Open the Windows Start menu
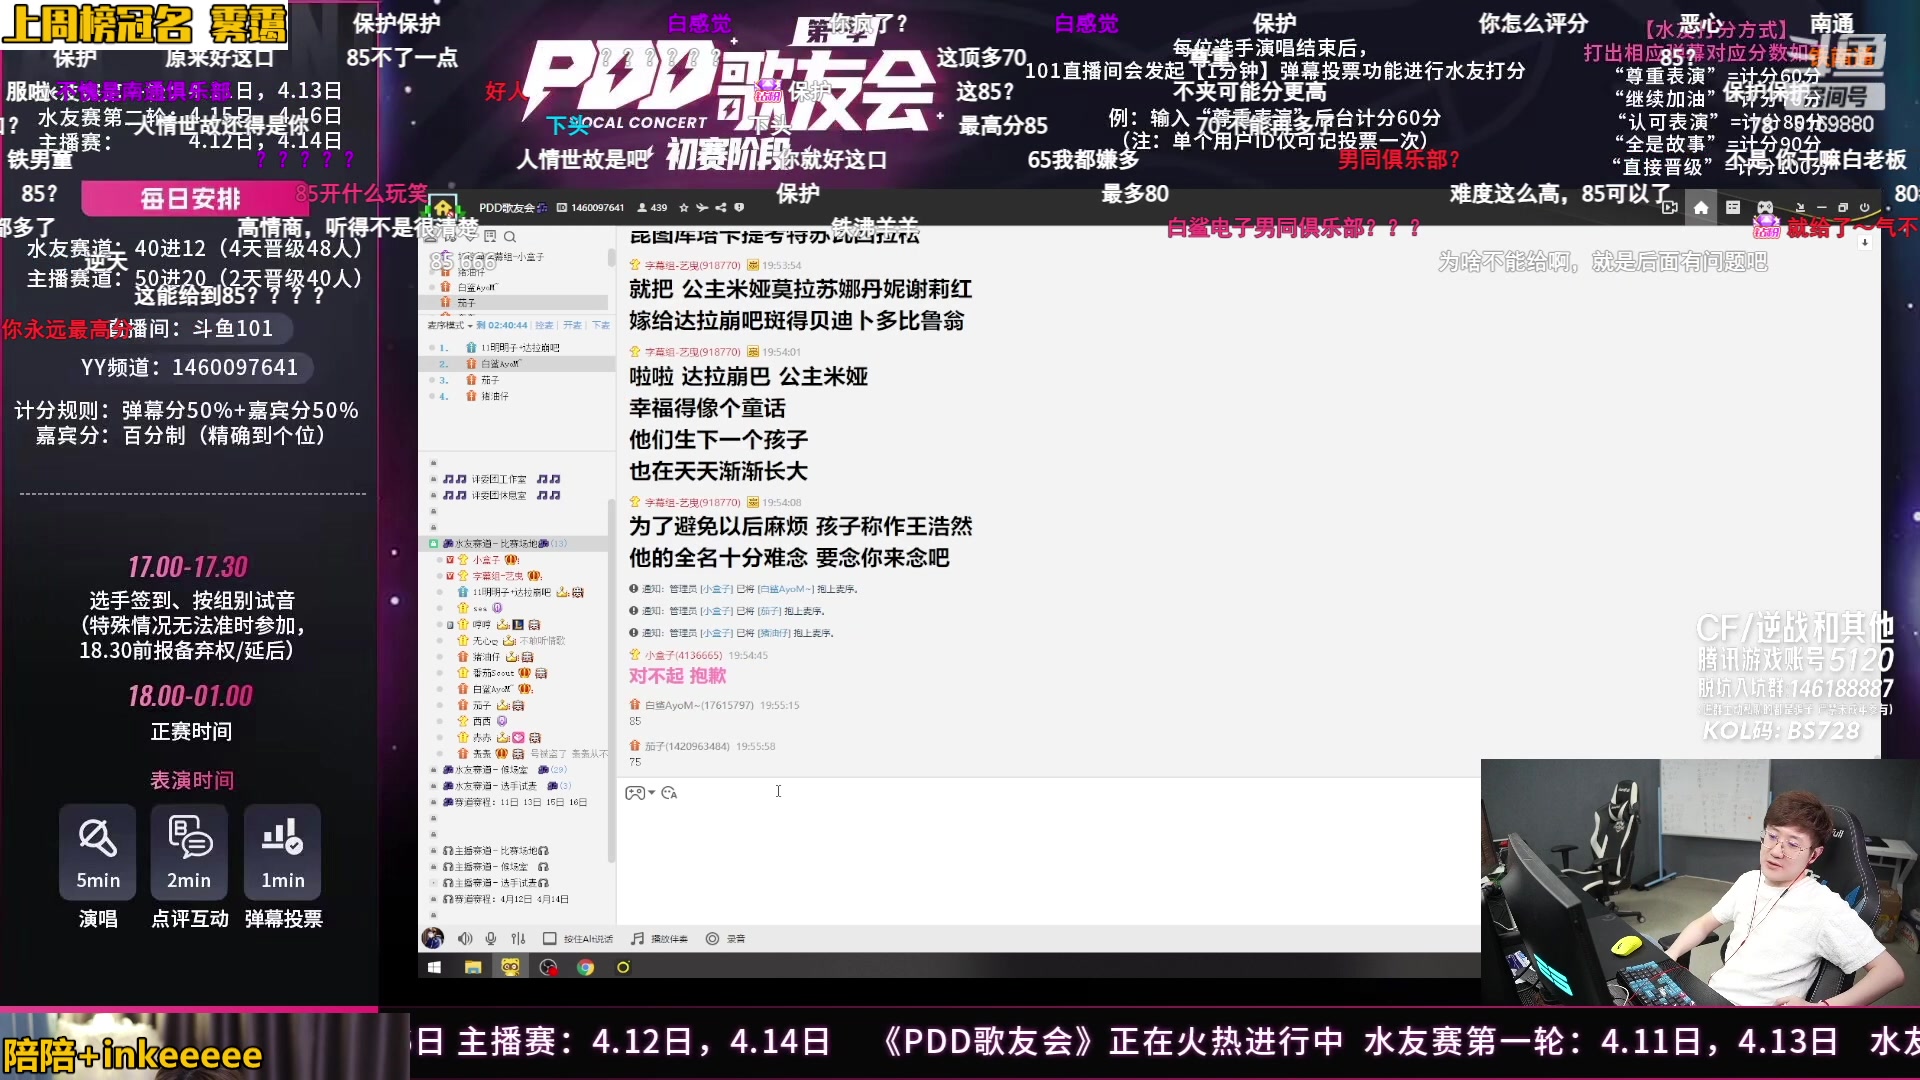 (434, 967)
